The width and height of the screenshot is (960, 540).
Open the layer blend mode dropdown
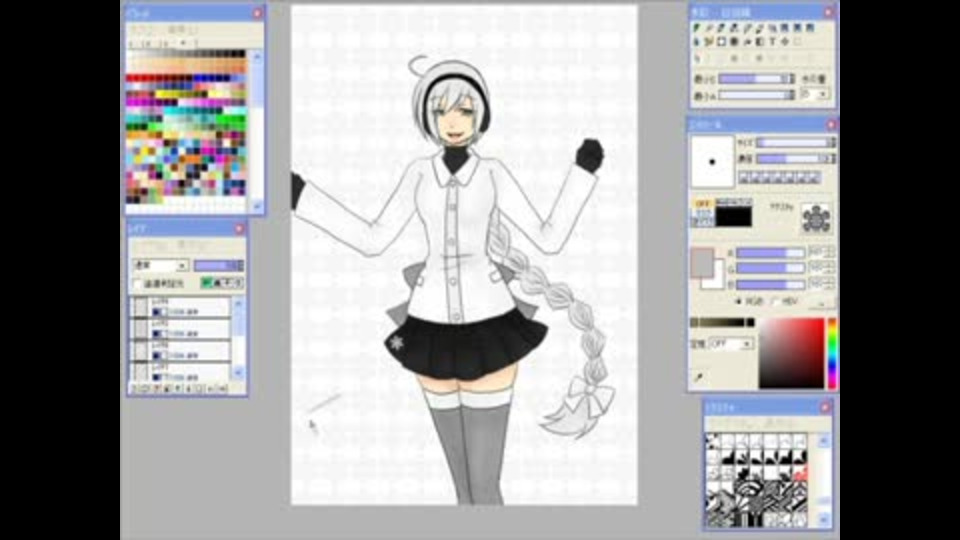click(160, 266)
